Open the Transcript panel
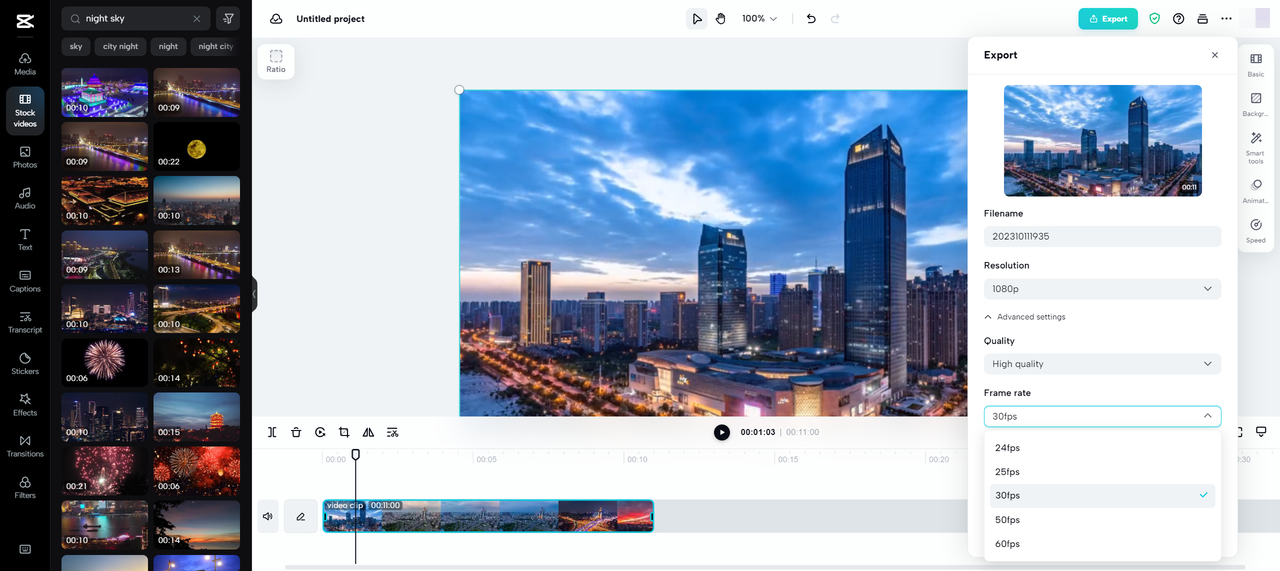1280x571 pixels. pos(25,322)
